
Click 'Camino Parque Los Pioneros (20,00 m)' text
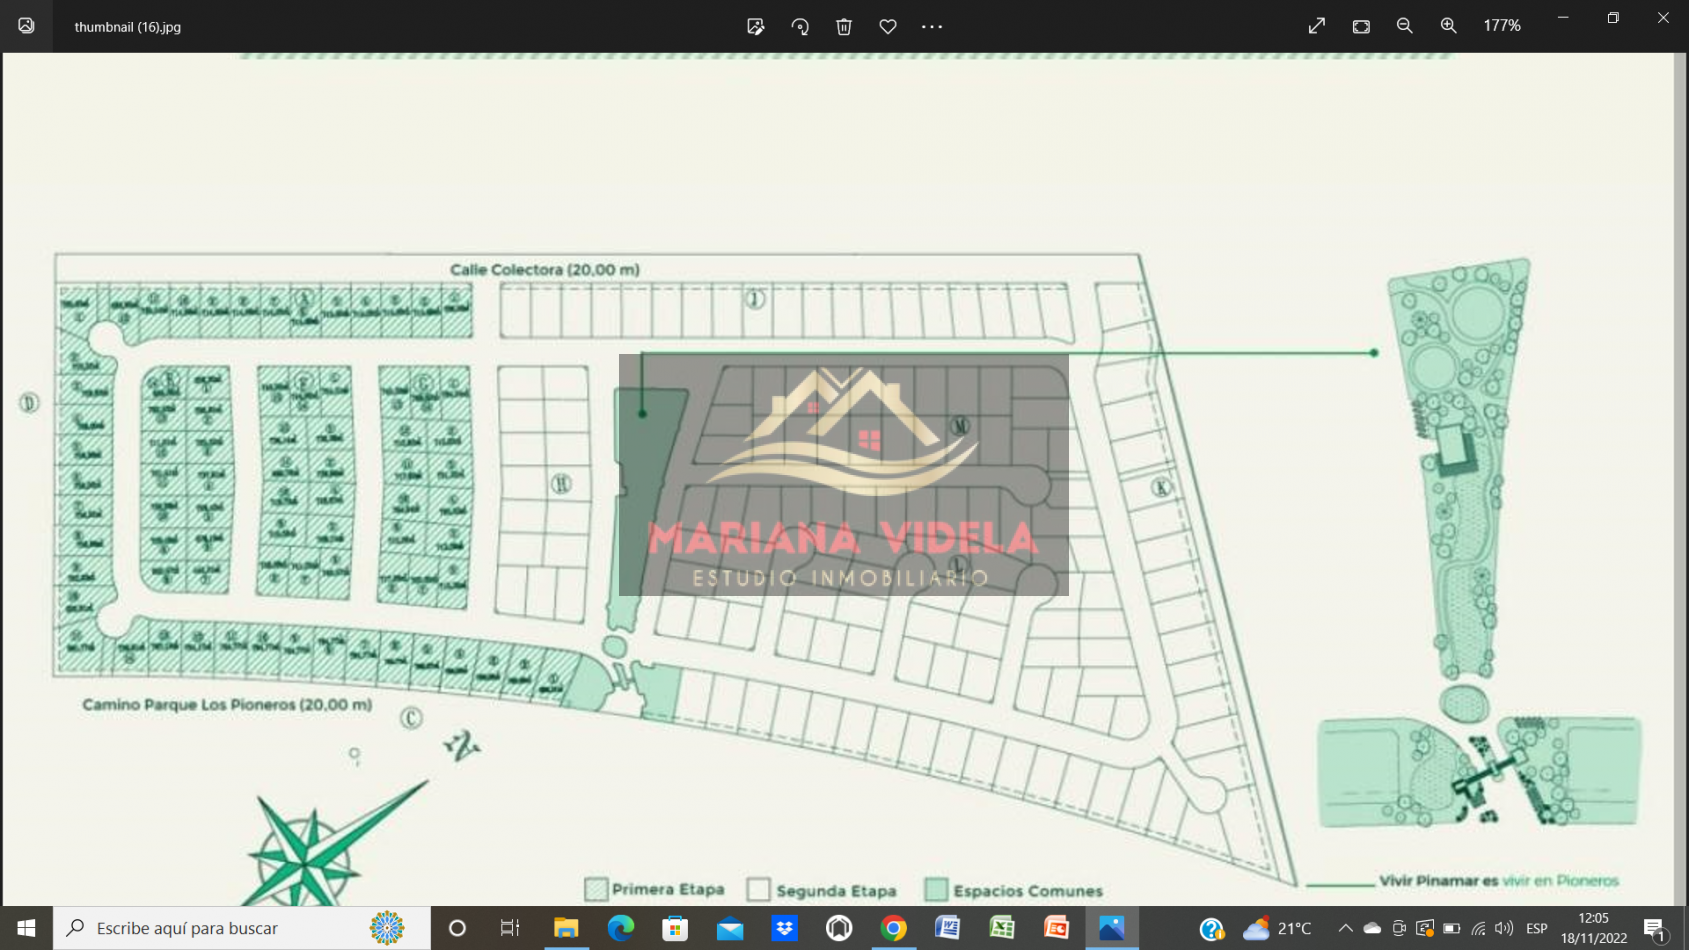pos(227,705)
